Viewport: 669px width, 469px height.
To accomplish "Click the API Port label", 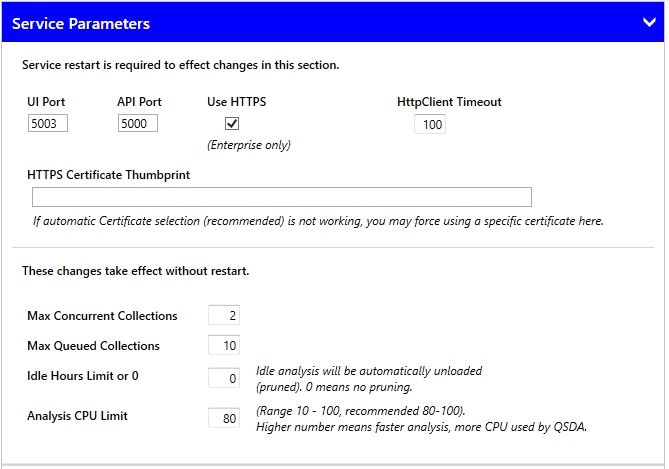I will (x=139, y=102).
